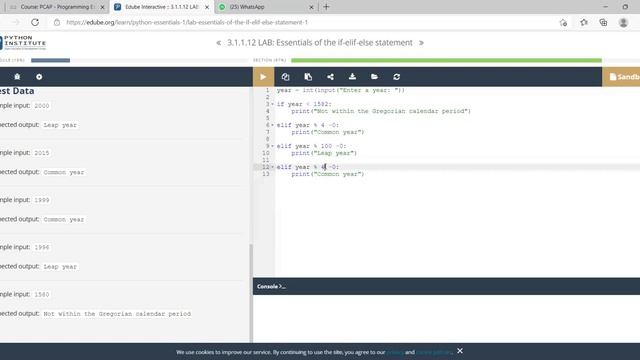Reload the page with browser refresh button
The image size is (640, 360).
point(35,22)
